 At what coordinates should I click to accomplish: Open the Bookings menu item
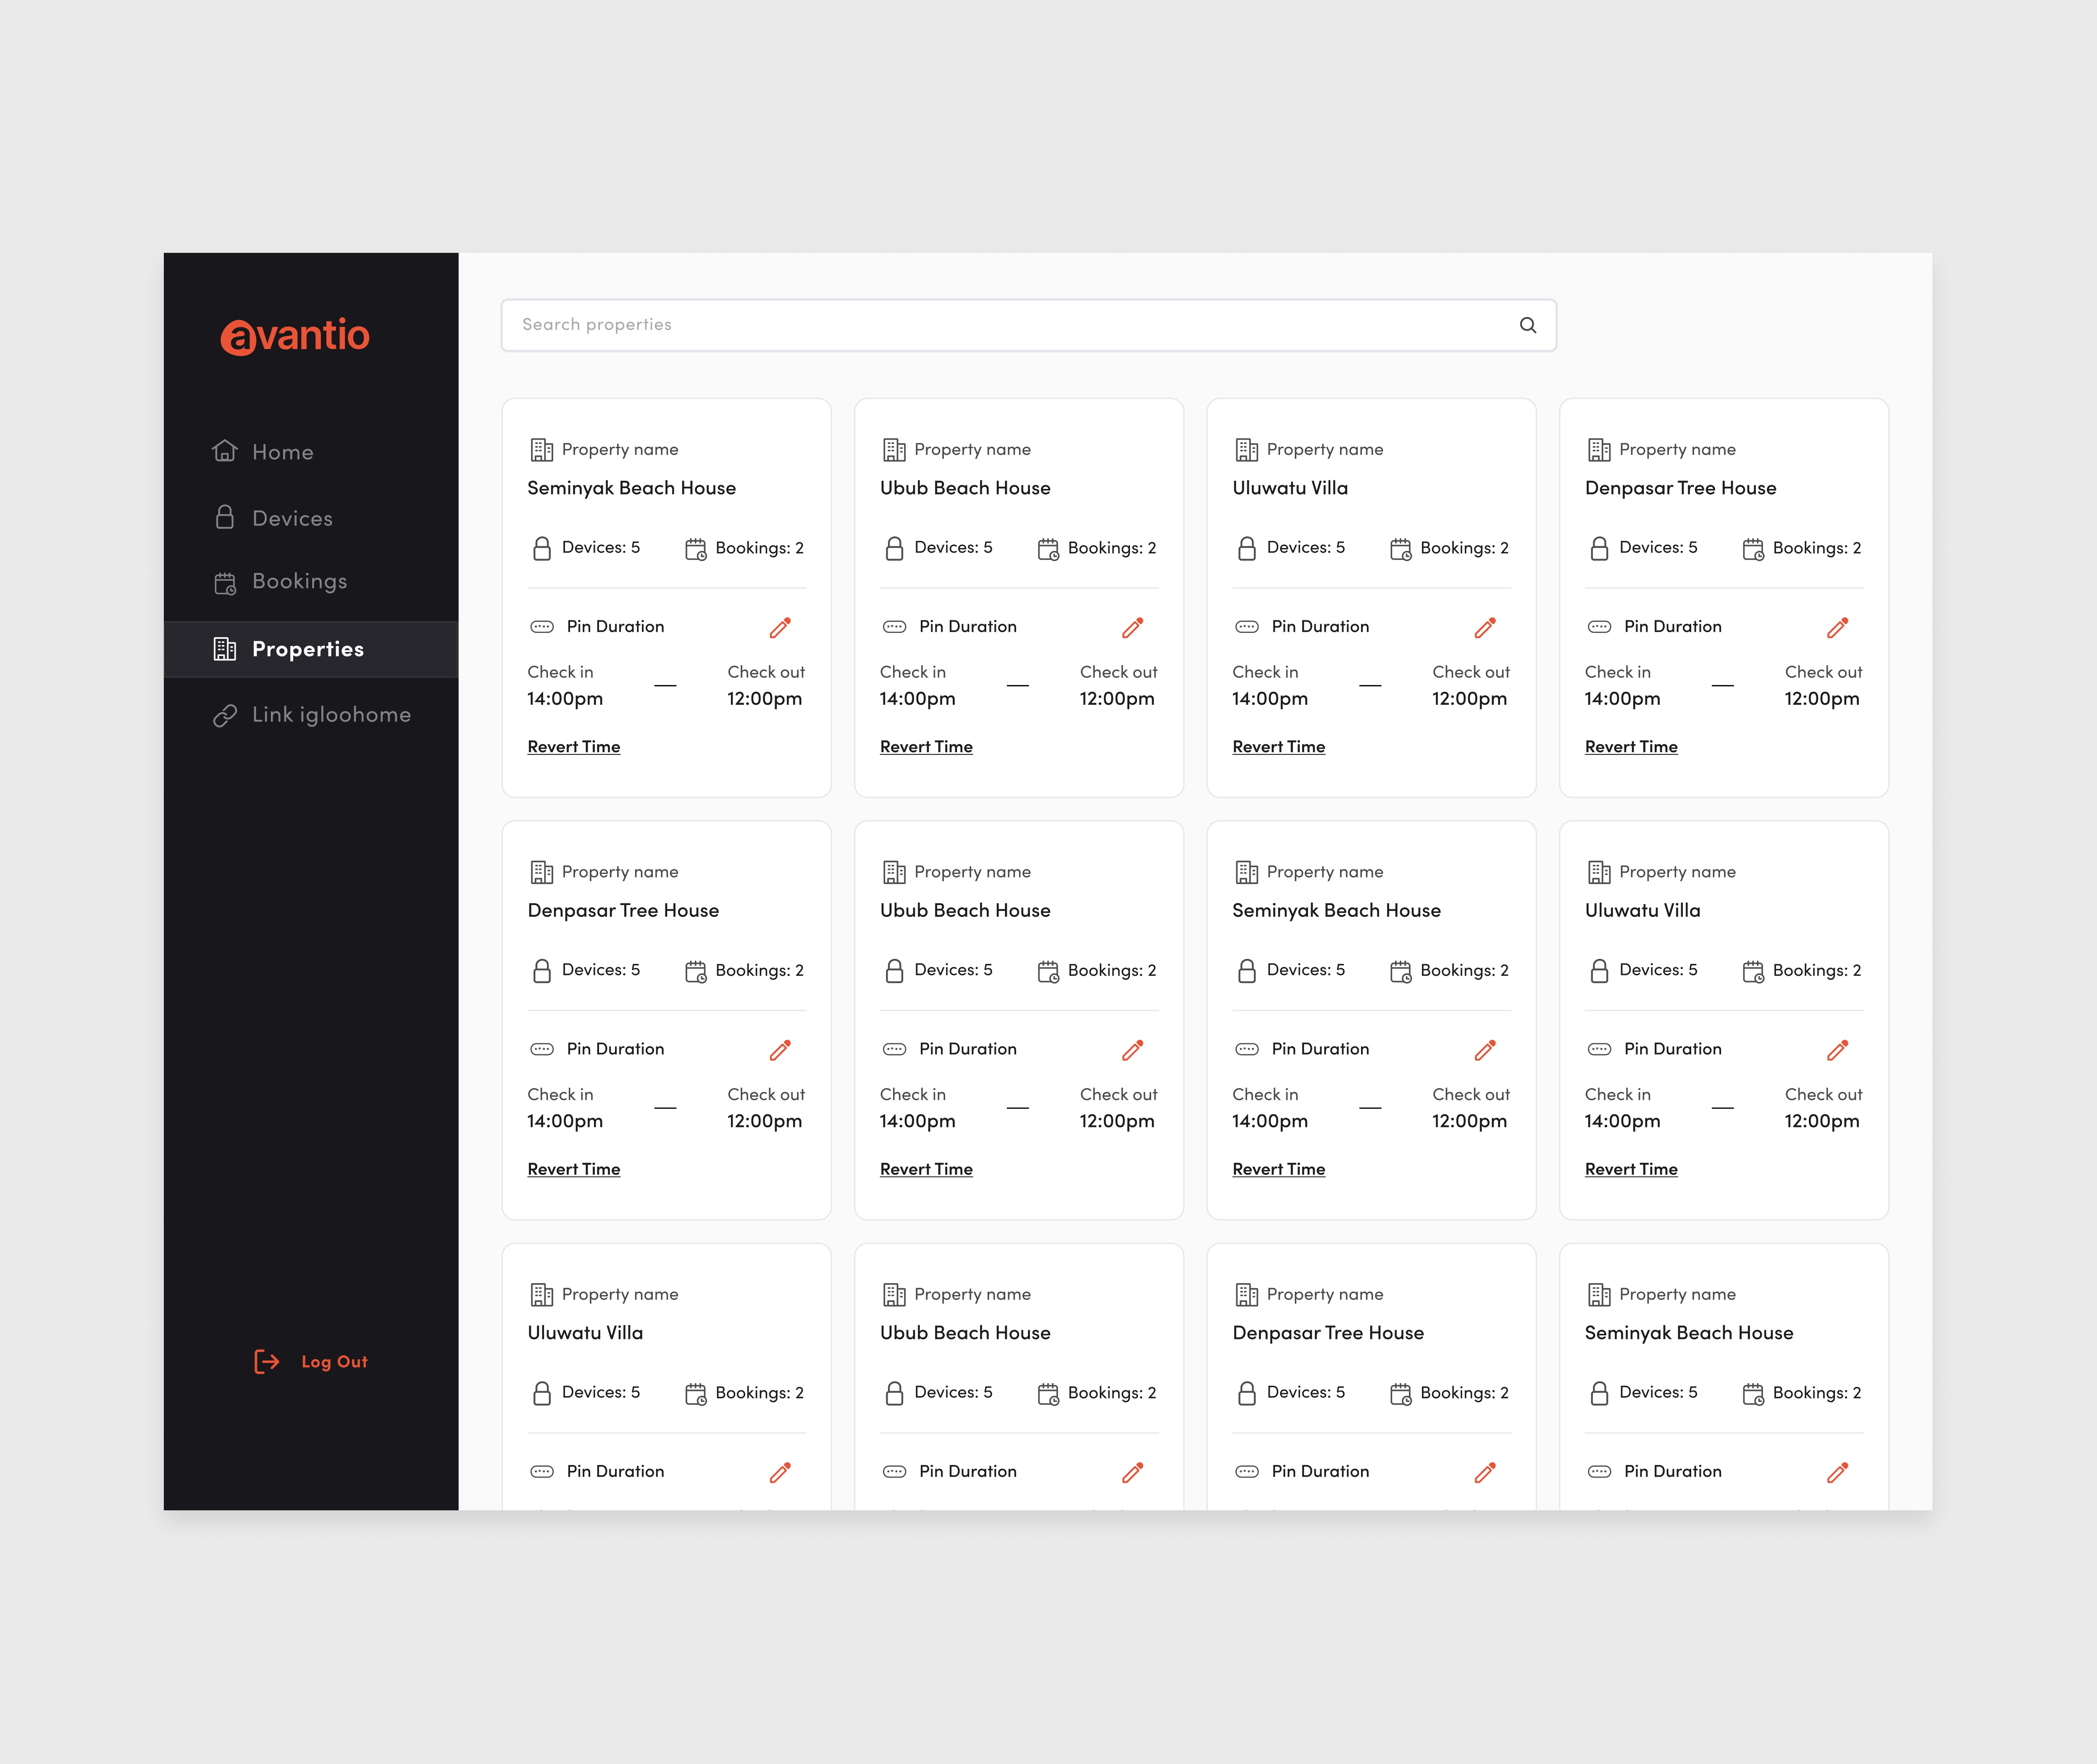tap(299, 581)
